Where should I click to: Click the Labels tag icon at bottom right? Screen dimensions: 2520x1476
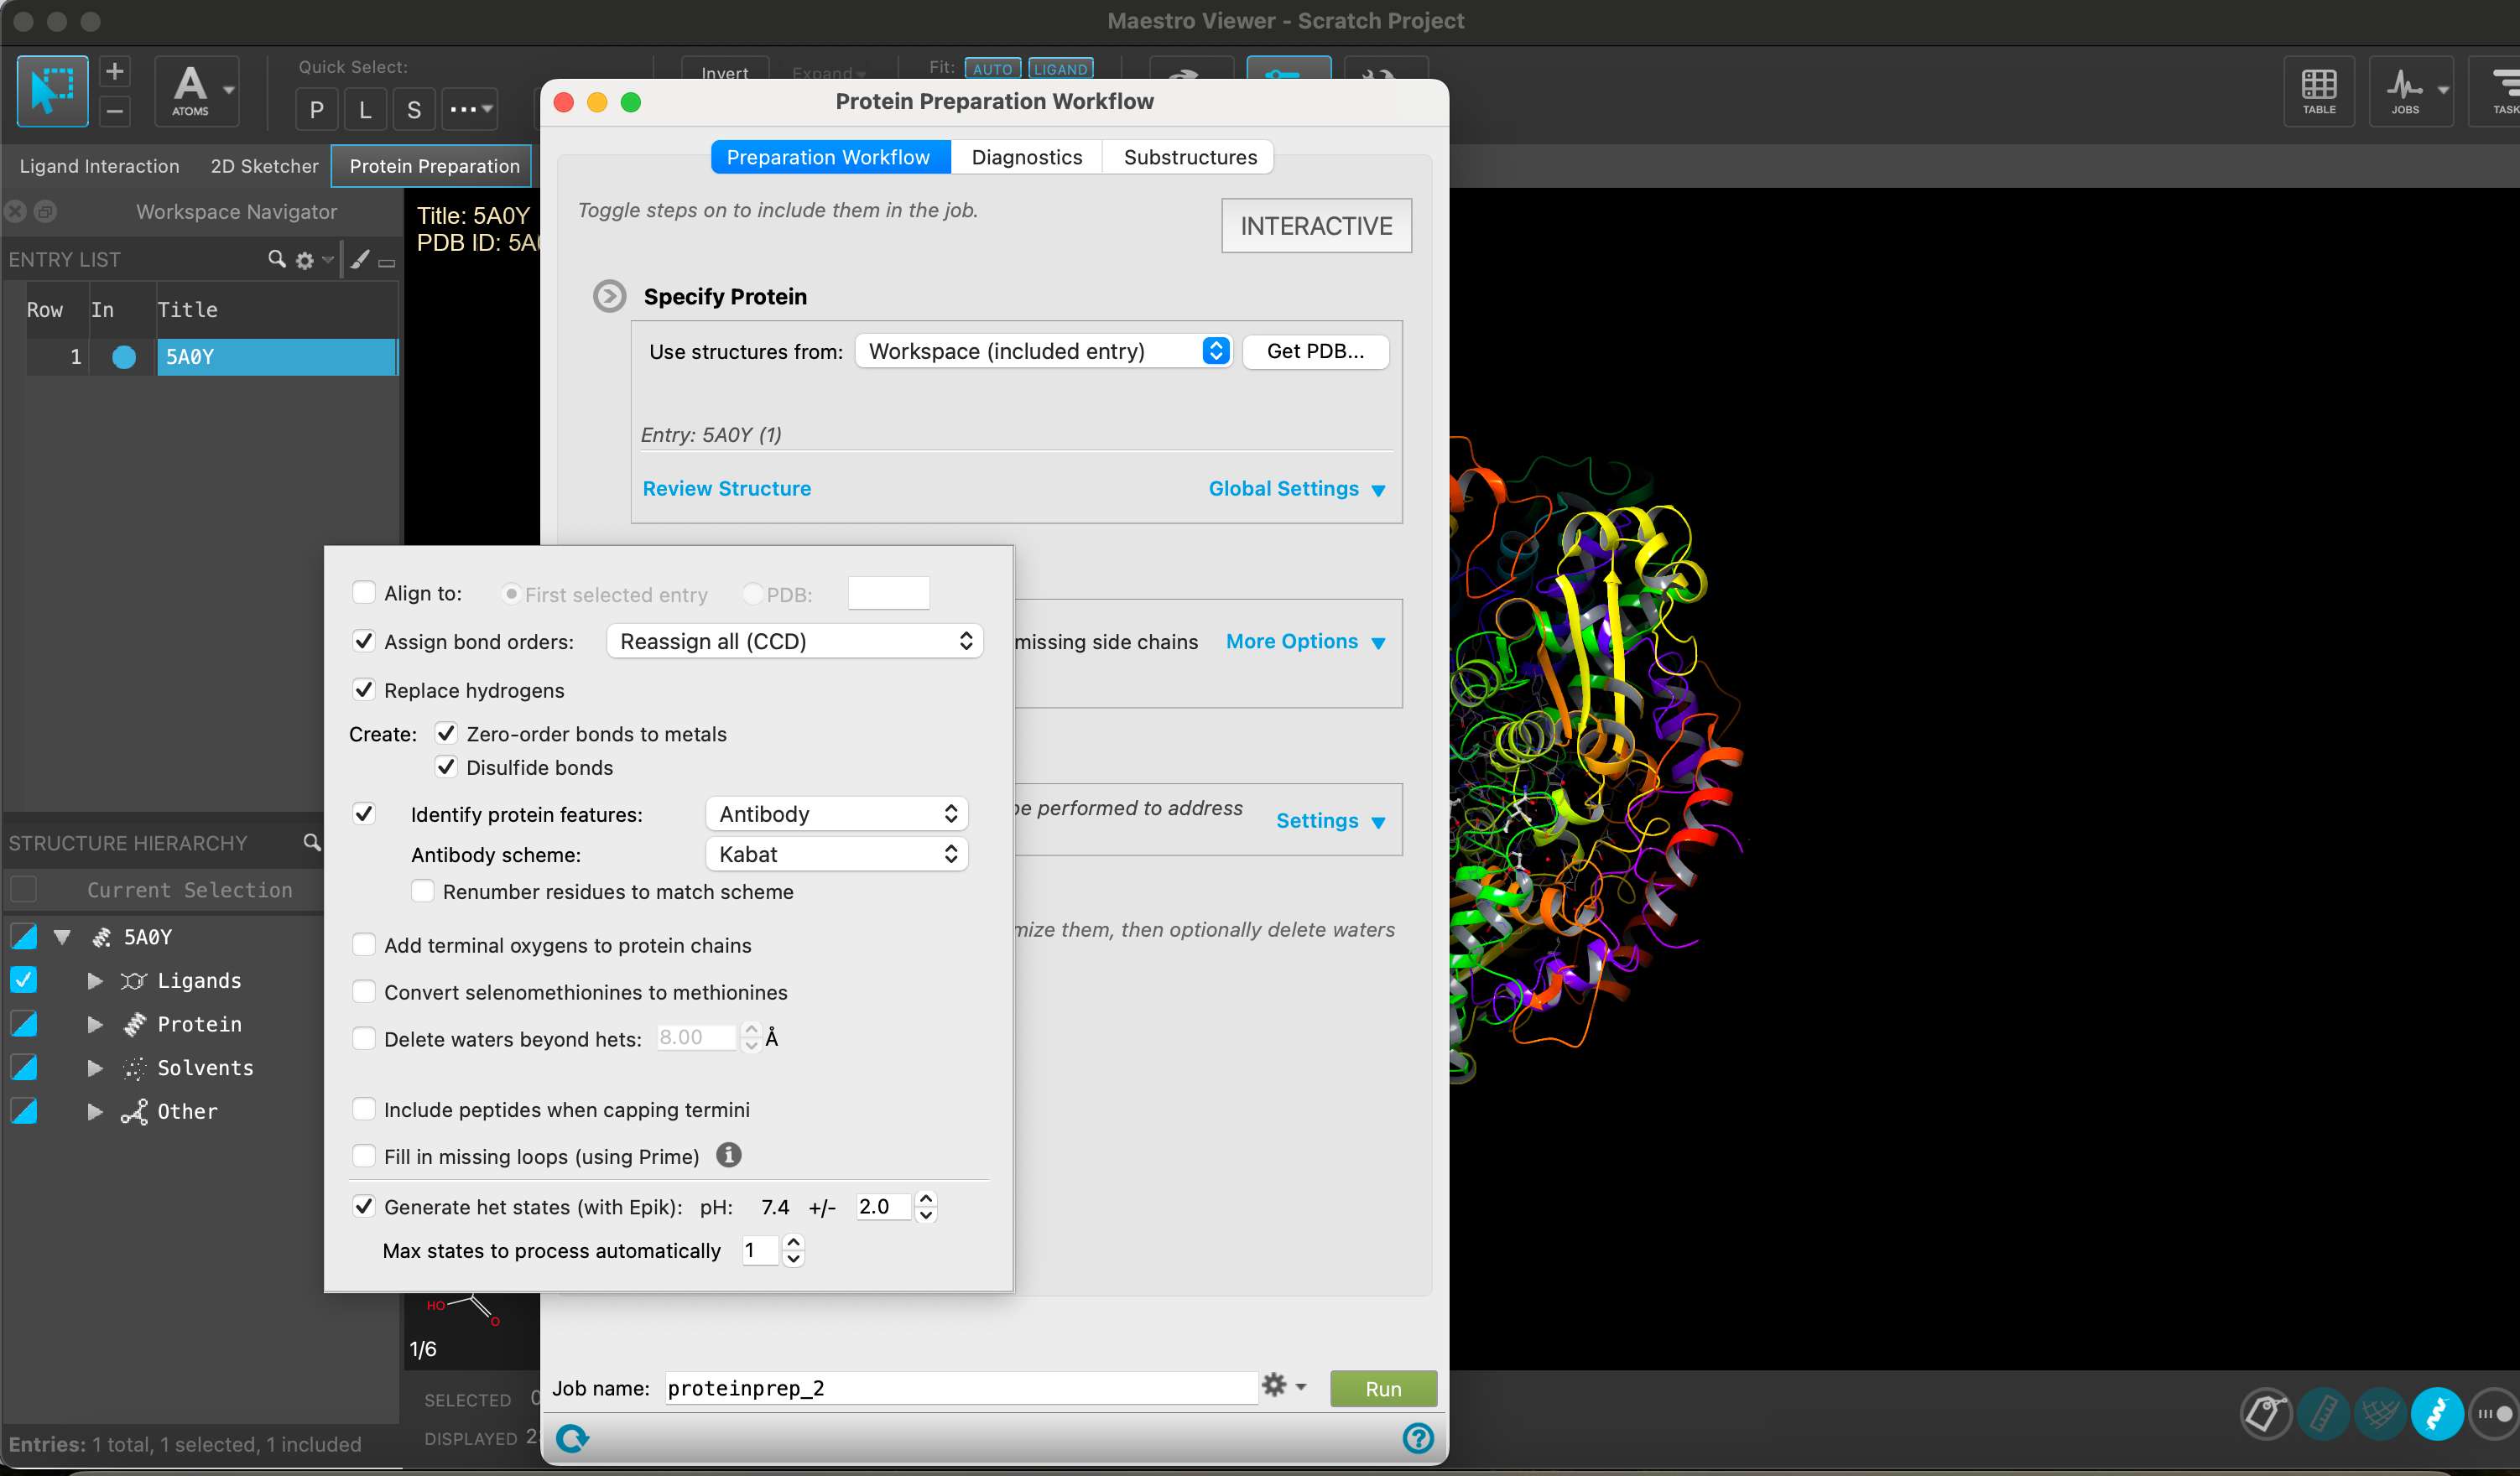click(x=2266, y=1414)
